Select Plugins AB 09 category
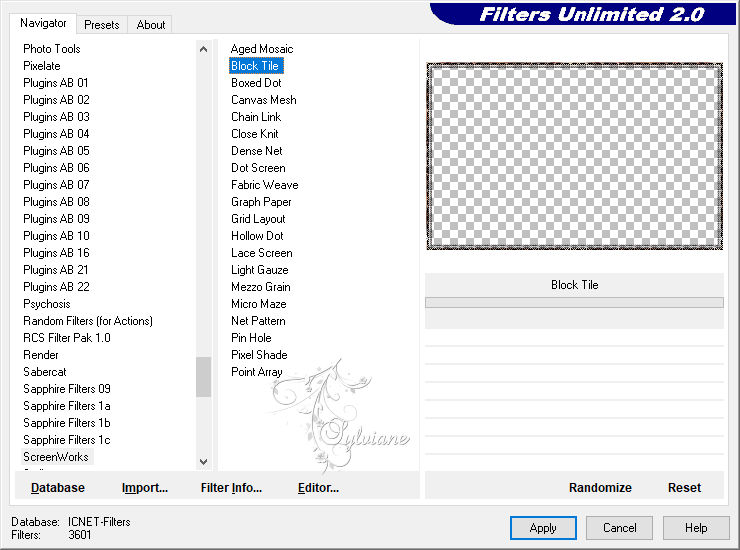The height and width of the screenshot is (550, 740). pyautogui.click(x=56, y=219)
